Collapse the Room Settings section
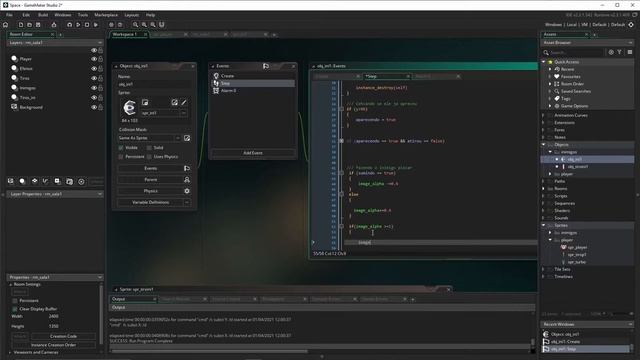The width and height of the screenshot is (640, 360). click(x=11, y=284)
